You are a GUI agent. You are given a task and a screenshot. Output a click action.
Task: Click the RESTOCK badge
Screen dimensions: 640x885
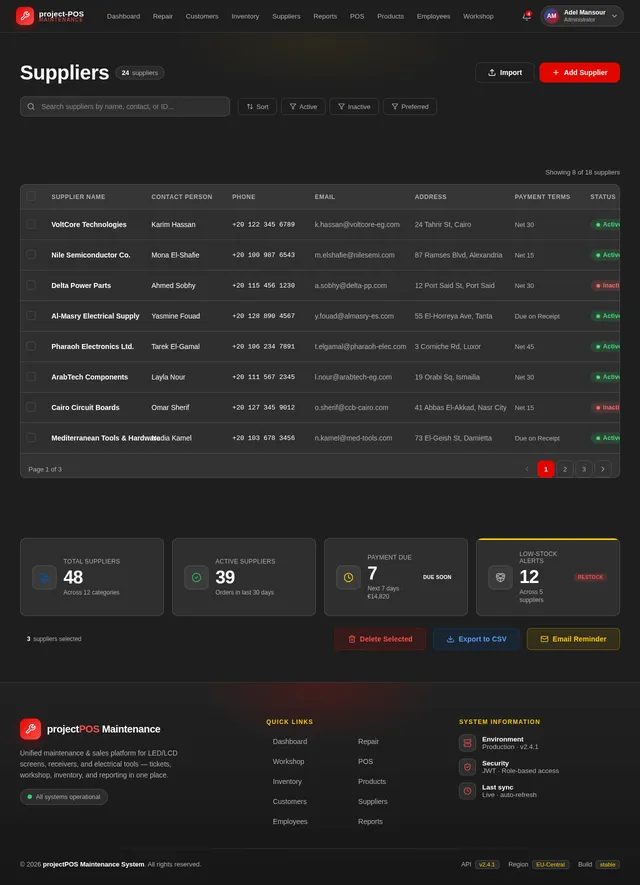tap(590, 577)
